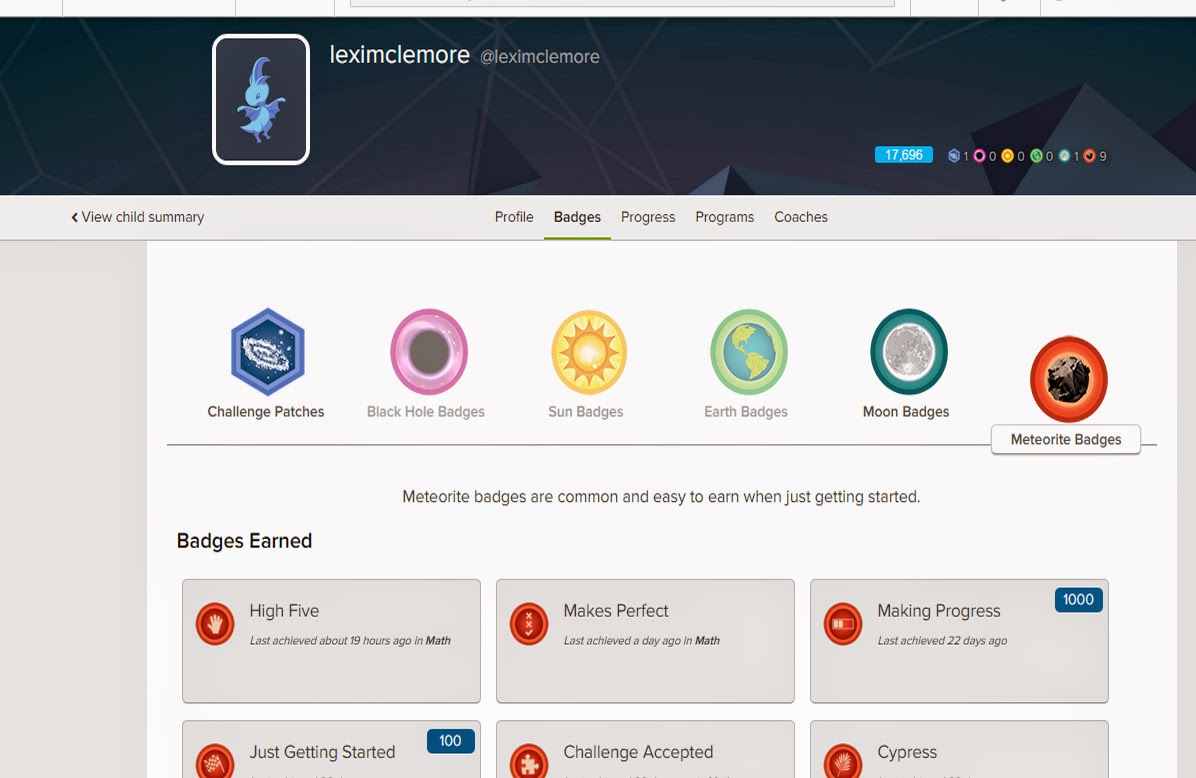Click the Earth Badges label
The height and width of the screenshot is (778, 1196).
(x=746, y=412)
